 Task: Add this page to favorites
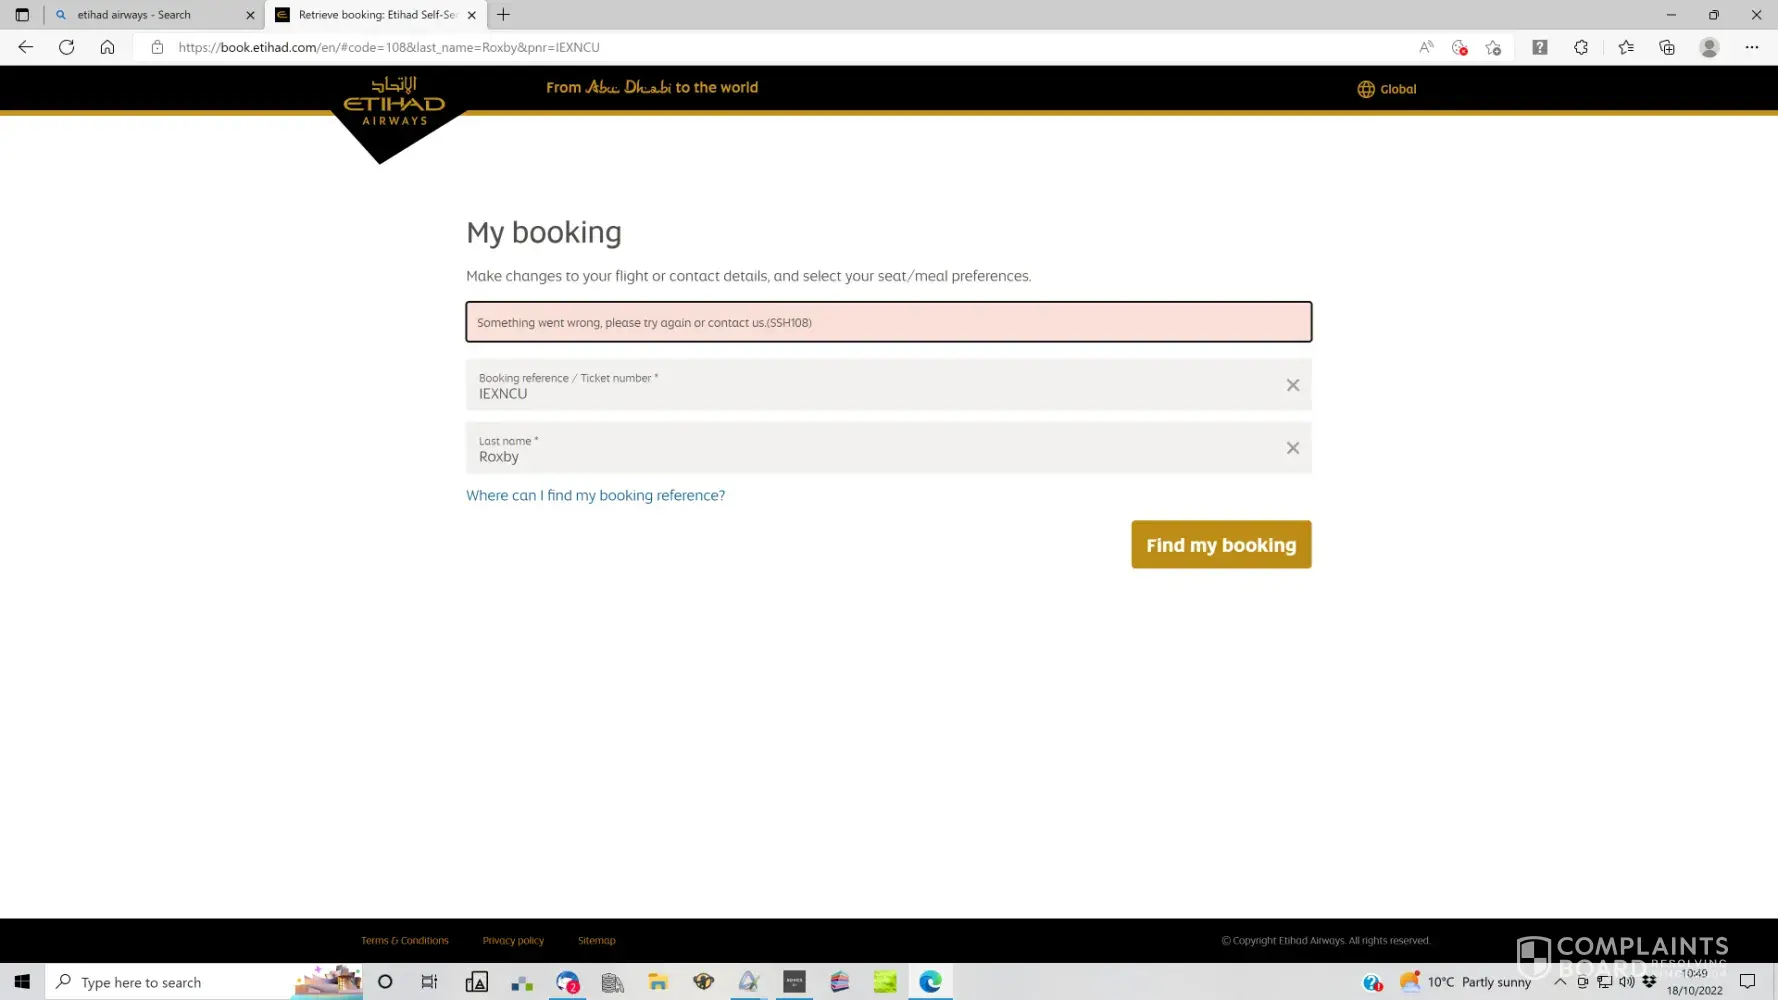coord(1493,47)
